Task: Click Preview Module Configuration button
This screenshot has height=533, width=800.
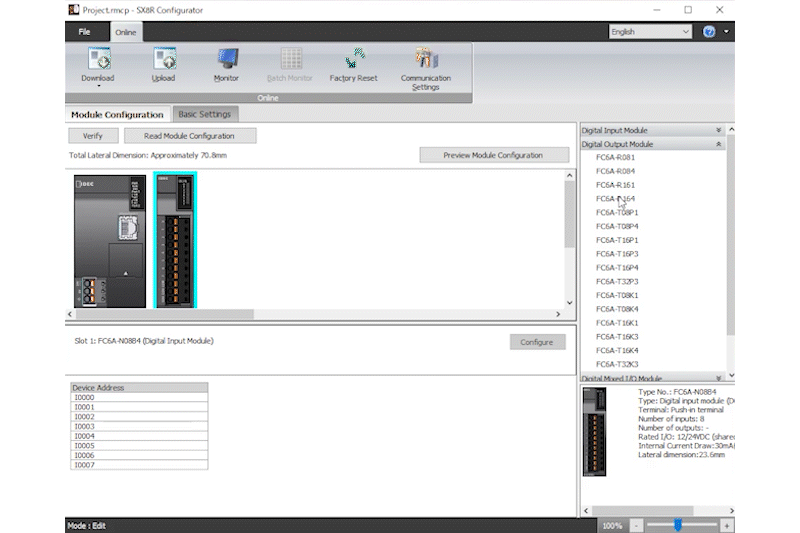Action: point(493,155)
